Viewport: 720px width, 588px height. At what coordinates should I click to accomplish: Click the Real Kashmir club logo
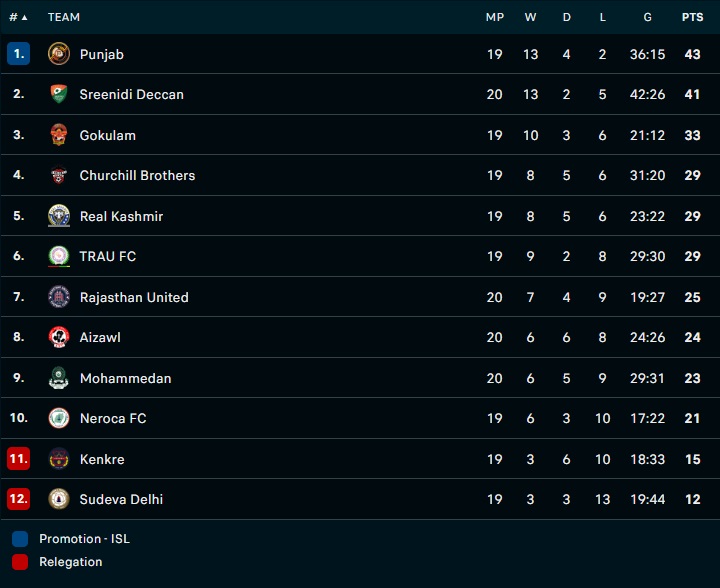point(59,216)
